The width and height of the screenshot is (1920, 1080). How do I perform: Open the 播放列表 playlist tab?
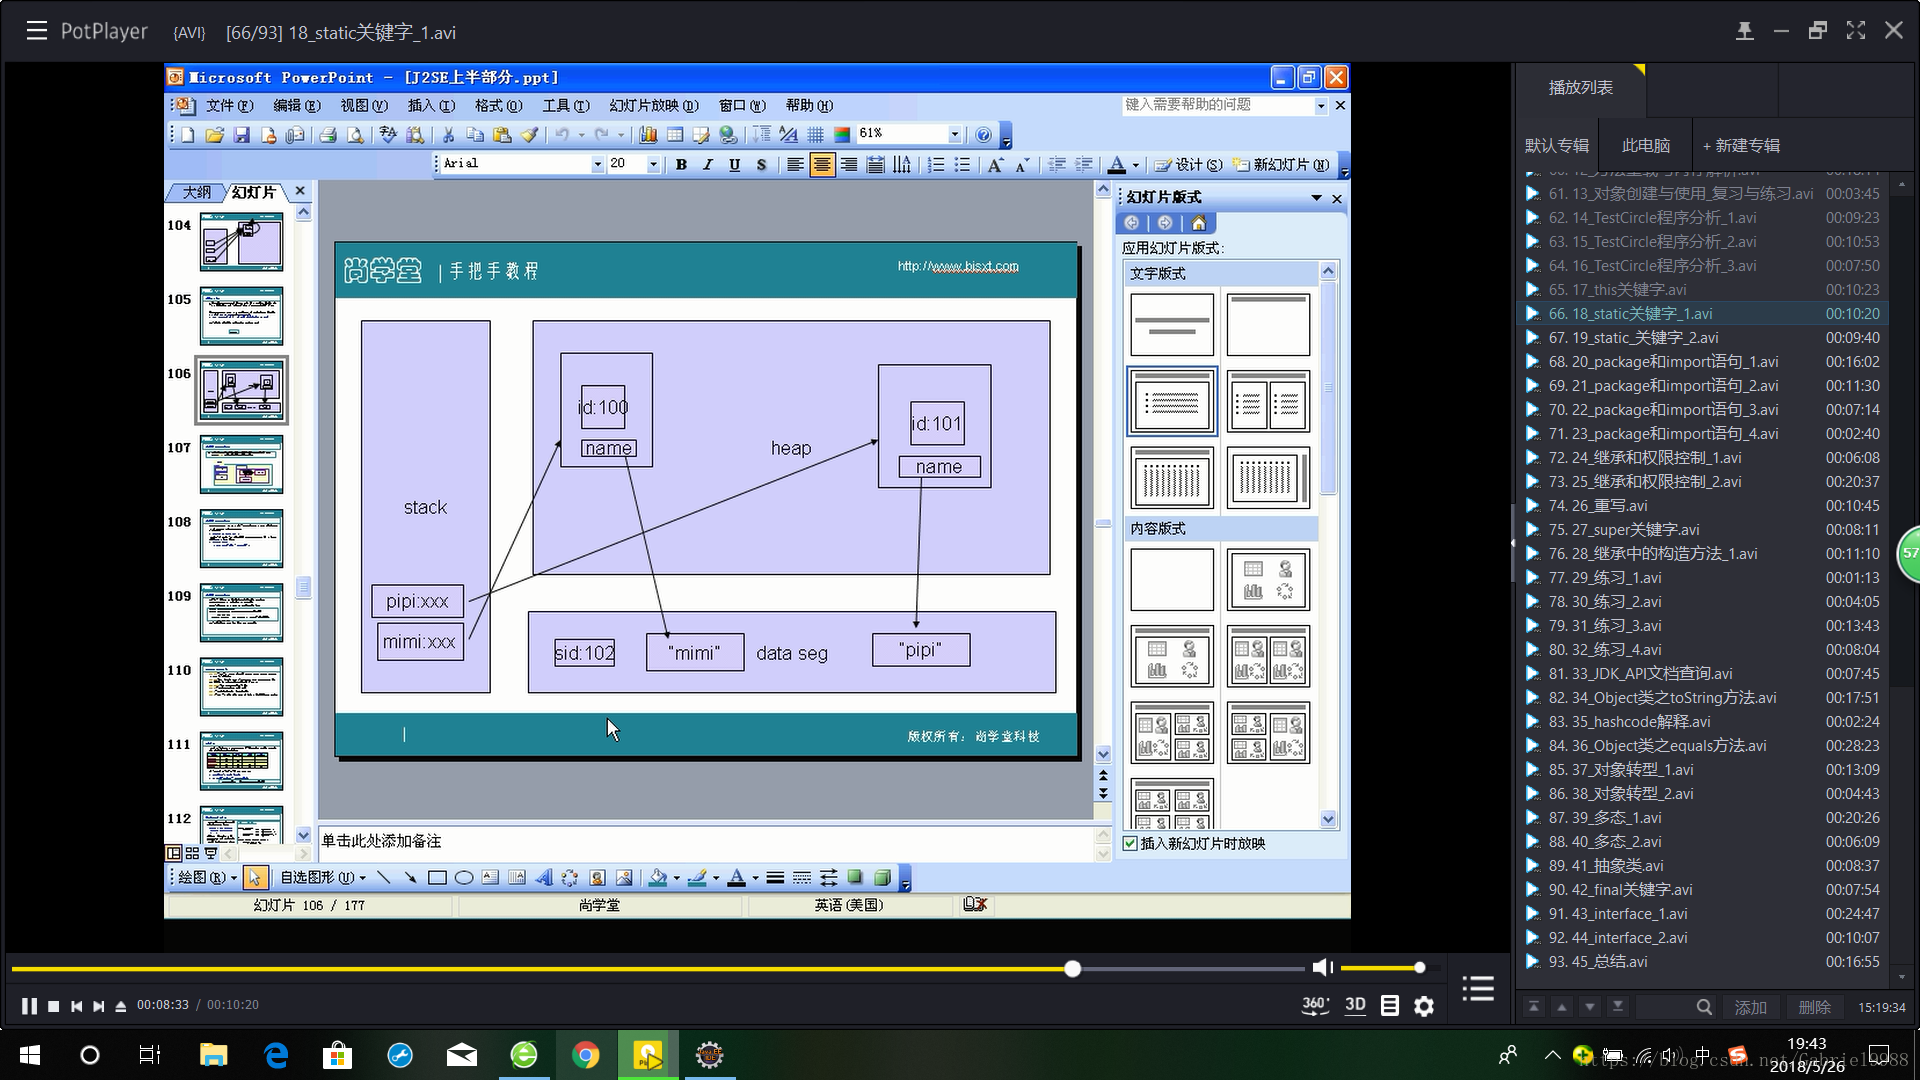[x=1580, y=88]
